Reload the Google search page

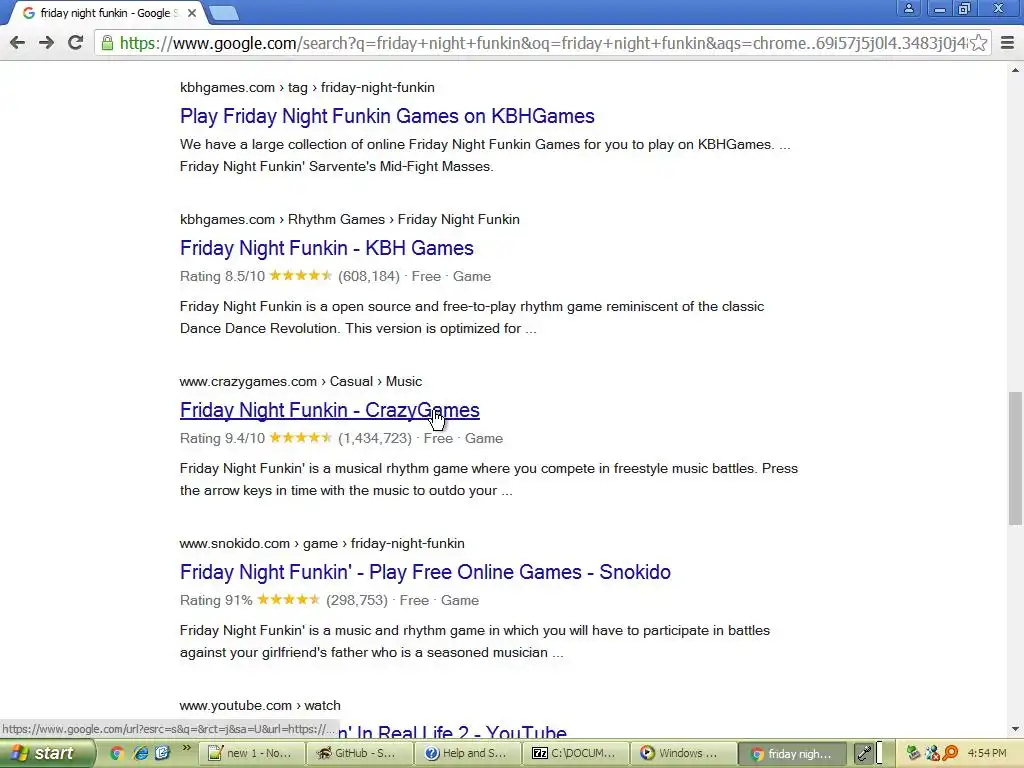click(76, 43)
